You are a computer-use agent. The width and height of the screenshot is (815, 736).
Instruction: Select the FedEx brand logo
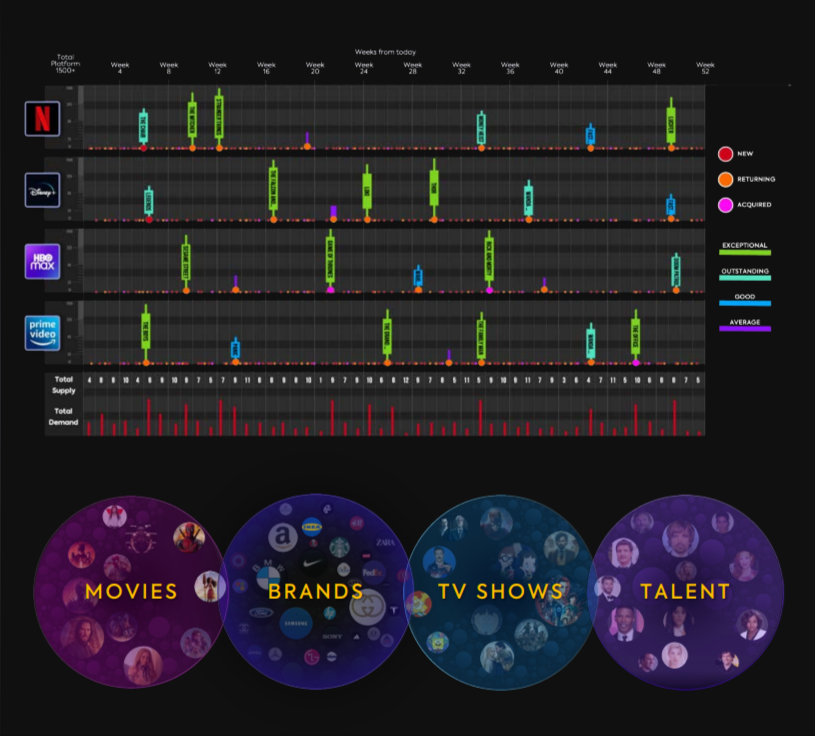coord(372,573)
